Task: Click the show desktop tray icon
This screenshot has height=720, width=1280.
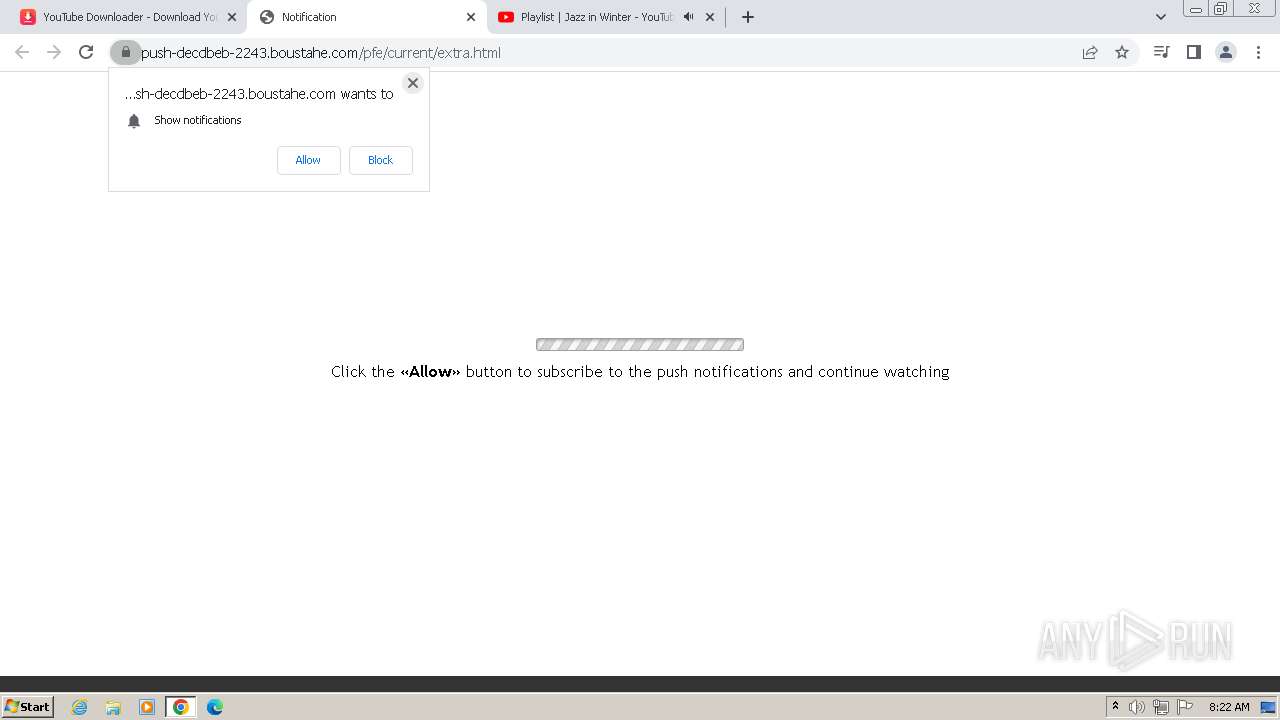Action: 1268,707
